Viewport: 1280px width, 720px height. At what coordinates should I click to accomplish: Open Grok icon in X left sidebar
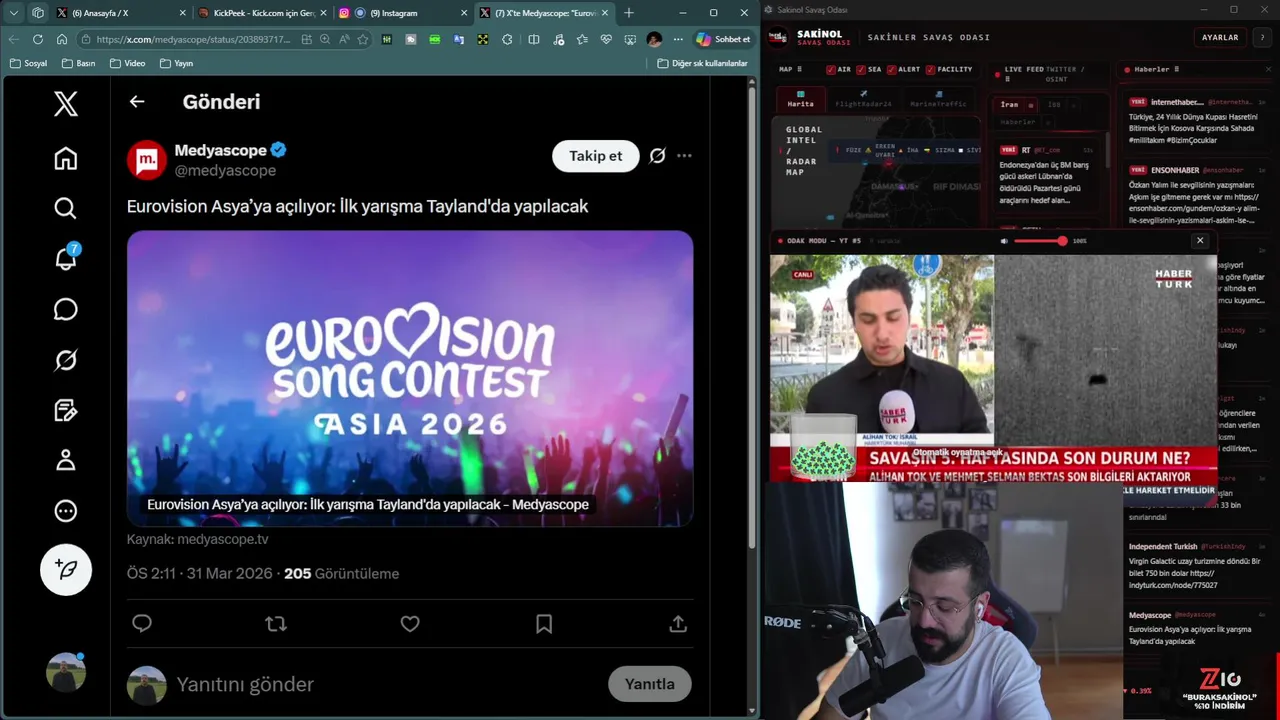[66, 360]
